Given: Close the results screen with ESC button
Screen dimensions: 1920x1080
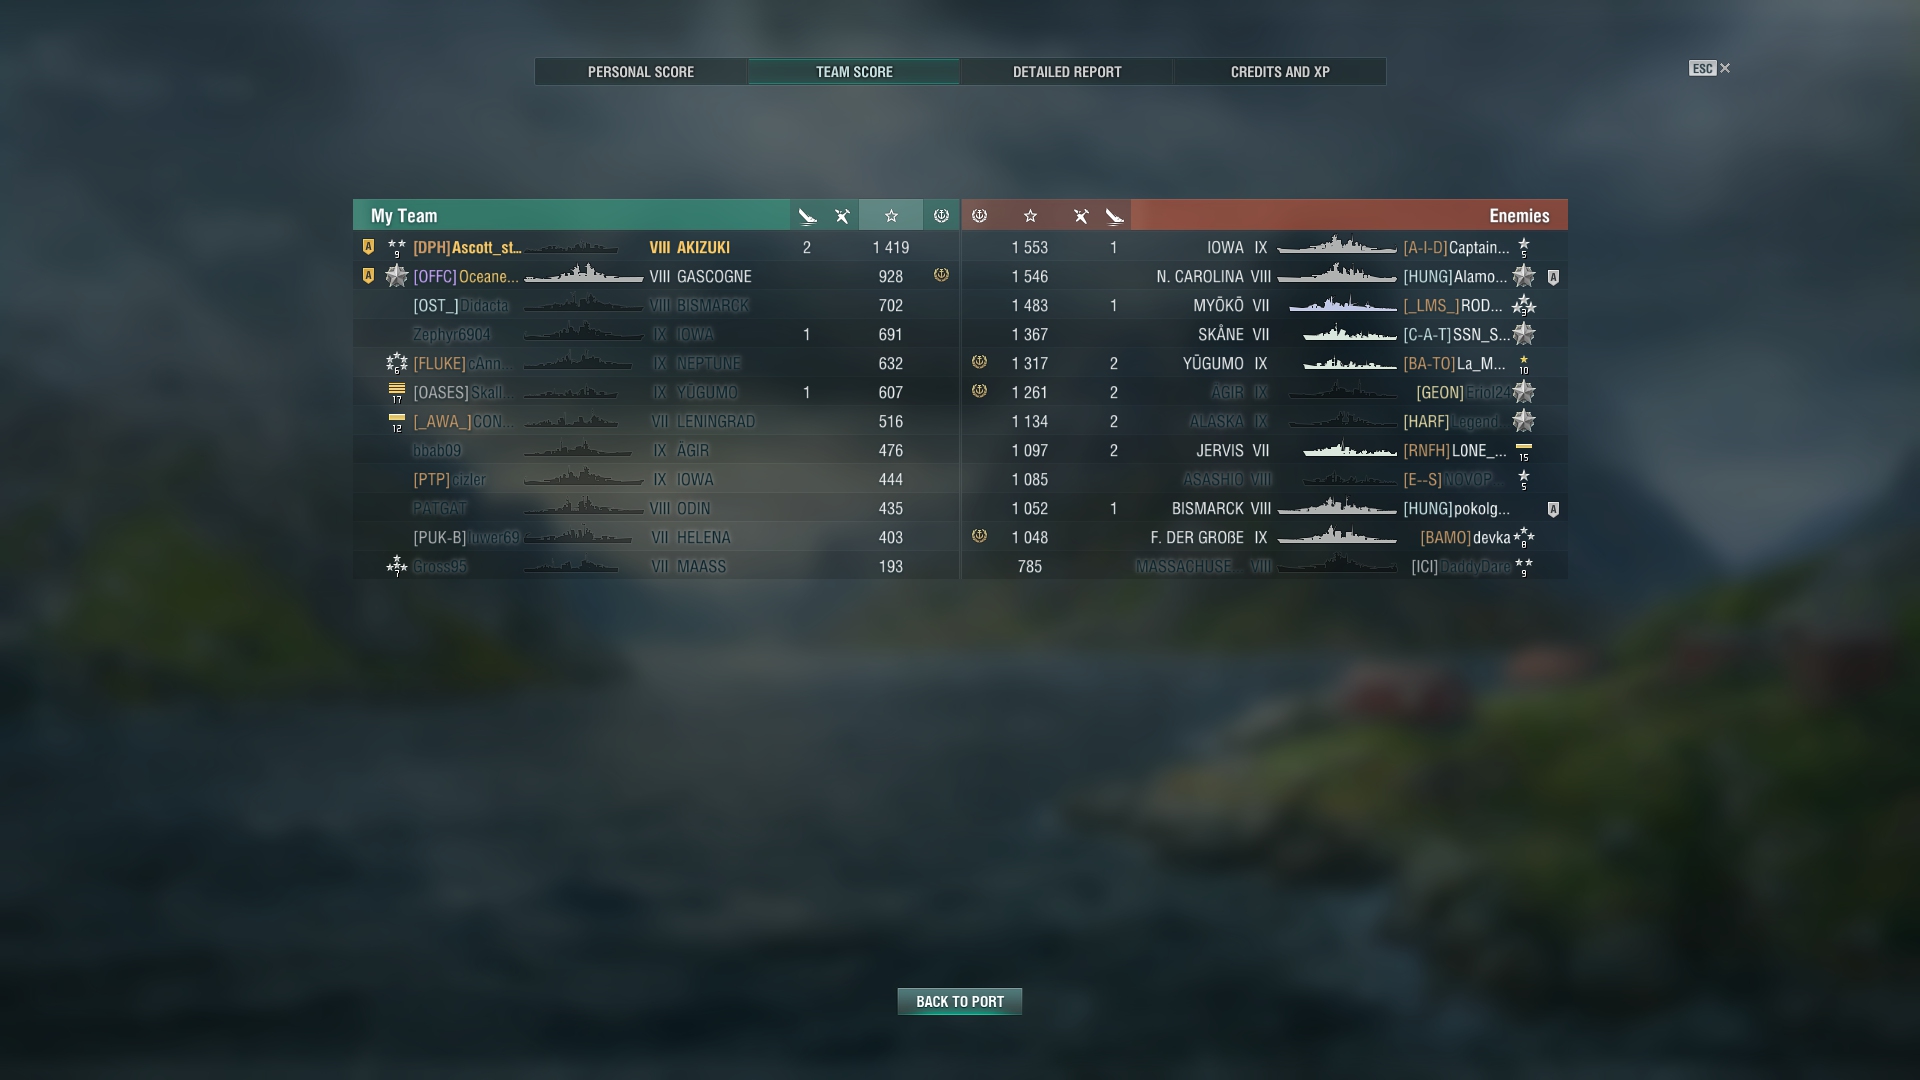Looking at the screenshot, I should click(1710, 68).
